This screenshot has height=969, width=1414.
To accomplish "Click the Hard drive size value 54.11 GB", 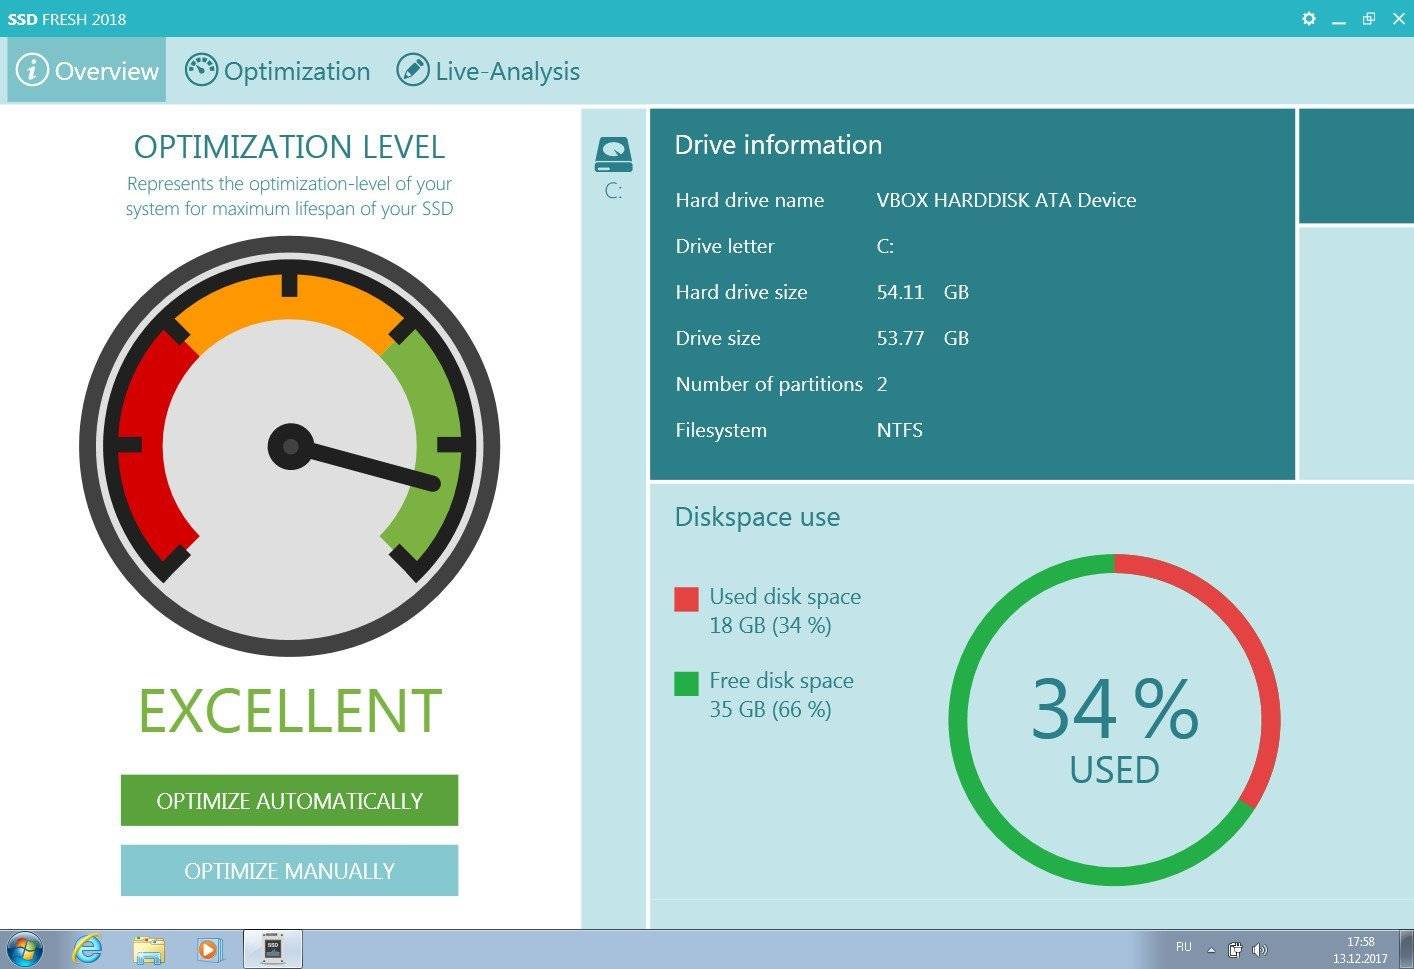I will point(922,292).
